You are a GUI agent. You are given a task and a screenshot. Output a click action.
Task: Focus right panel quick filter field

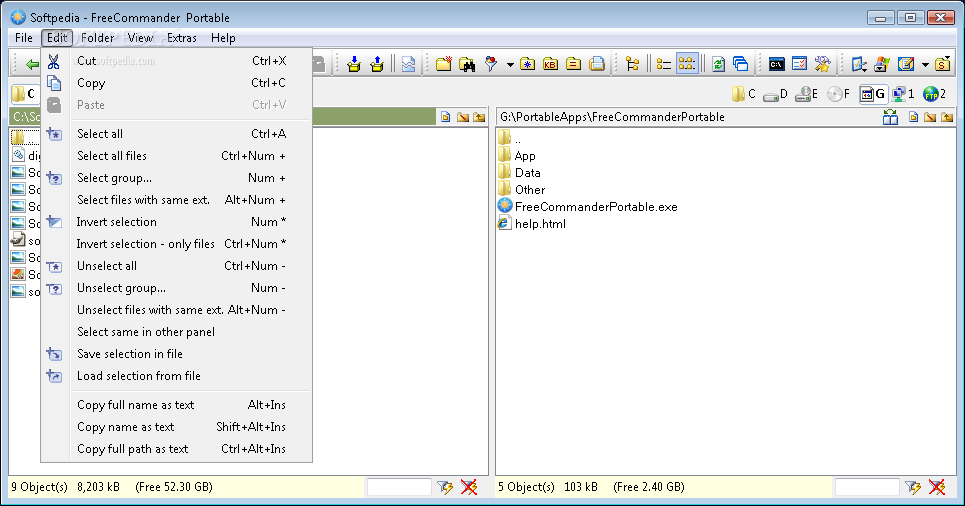867,488
